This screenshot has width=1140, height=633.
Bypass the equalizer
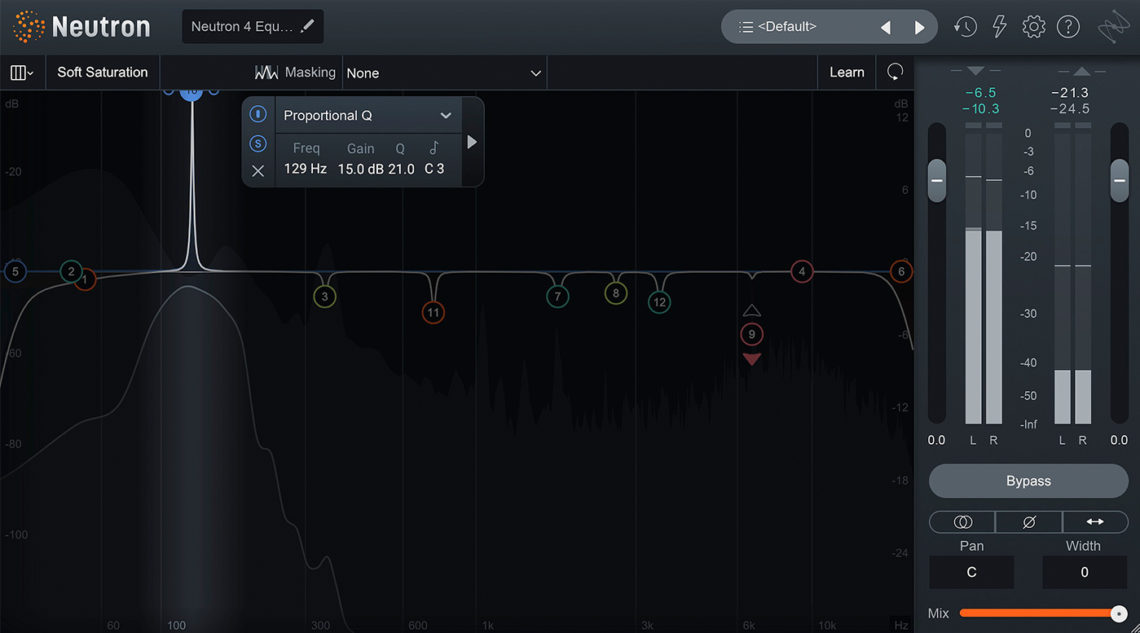click(x=1028, y=481)
